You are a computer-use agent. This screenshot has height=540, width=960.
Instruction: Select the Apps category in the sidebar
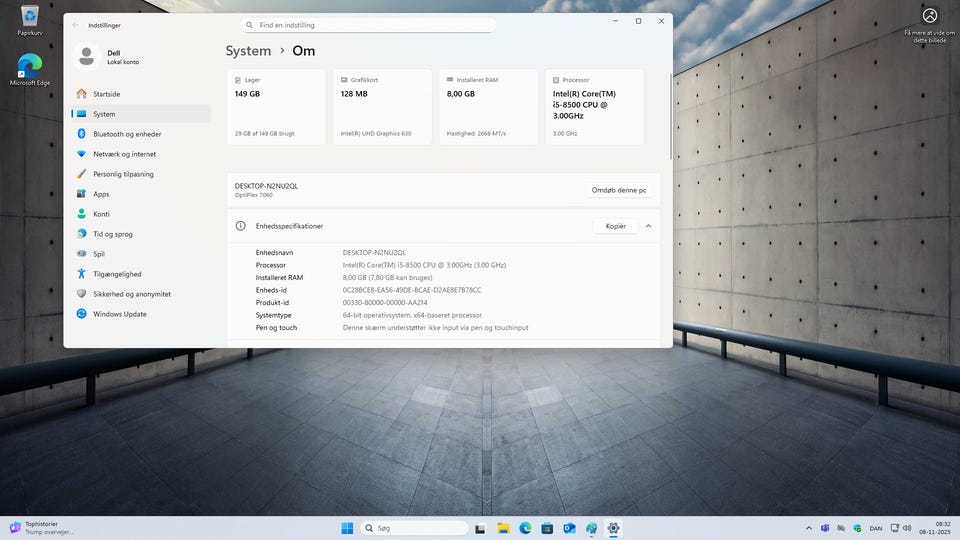pos(101,194)
